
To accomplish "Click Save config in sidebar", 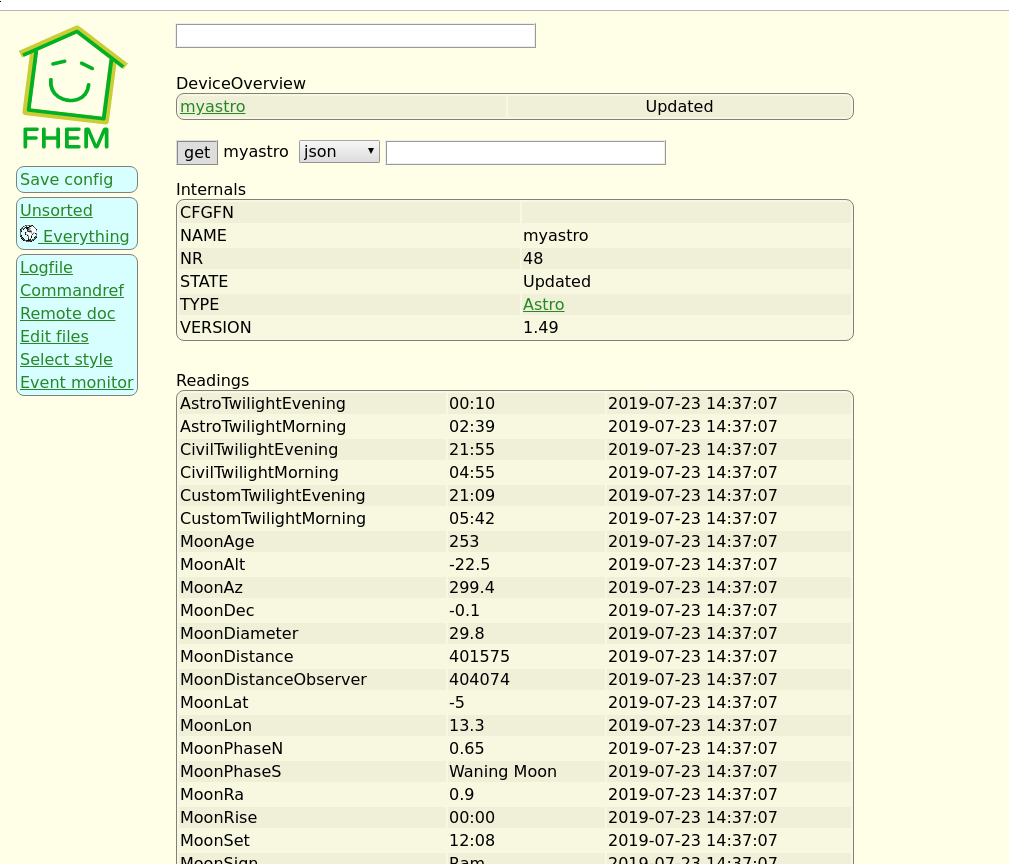I will pos(67,180).
